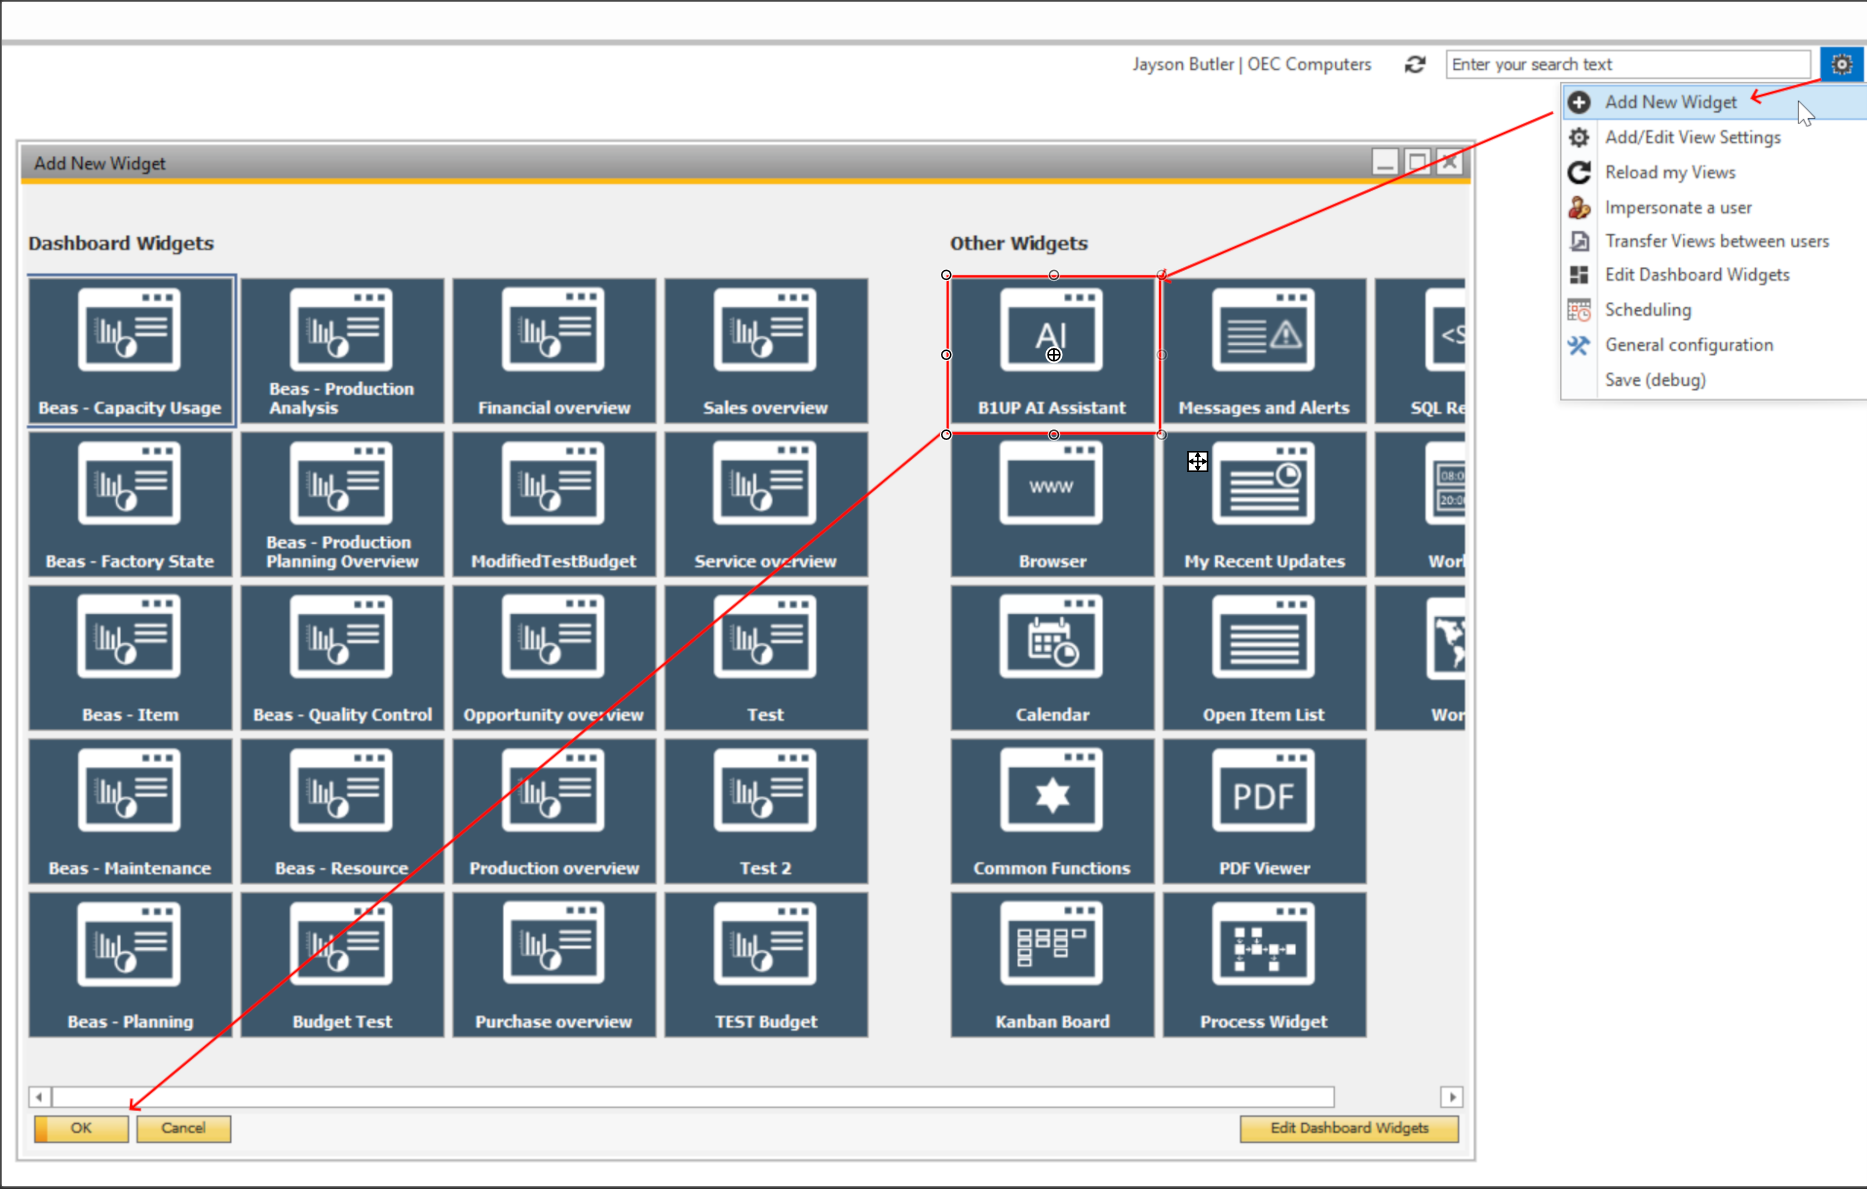Select the Calendar widget tile
1867x1189 pixels.
(x=1052, y=657)
